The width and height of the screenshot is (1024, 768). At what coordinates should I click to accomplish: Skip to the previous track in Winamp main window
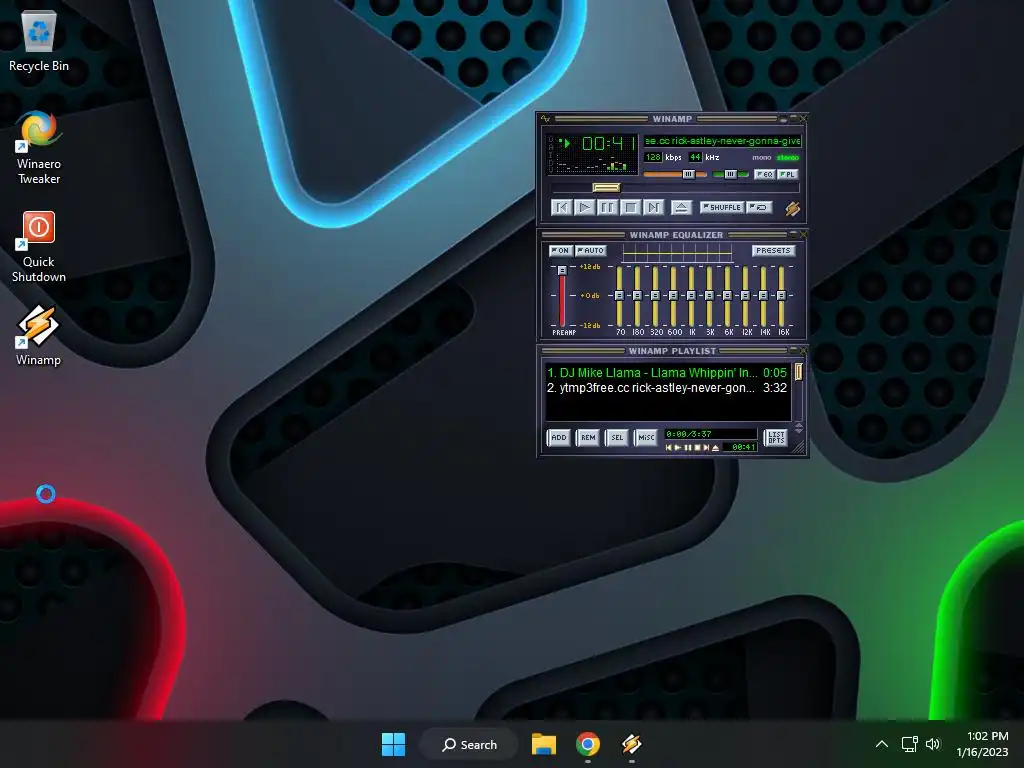tap(562, 208)
